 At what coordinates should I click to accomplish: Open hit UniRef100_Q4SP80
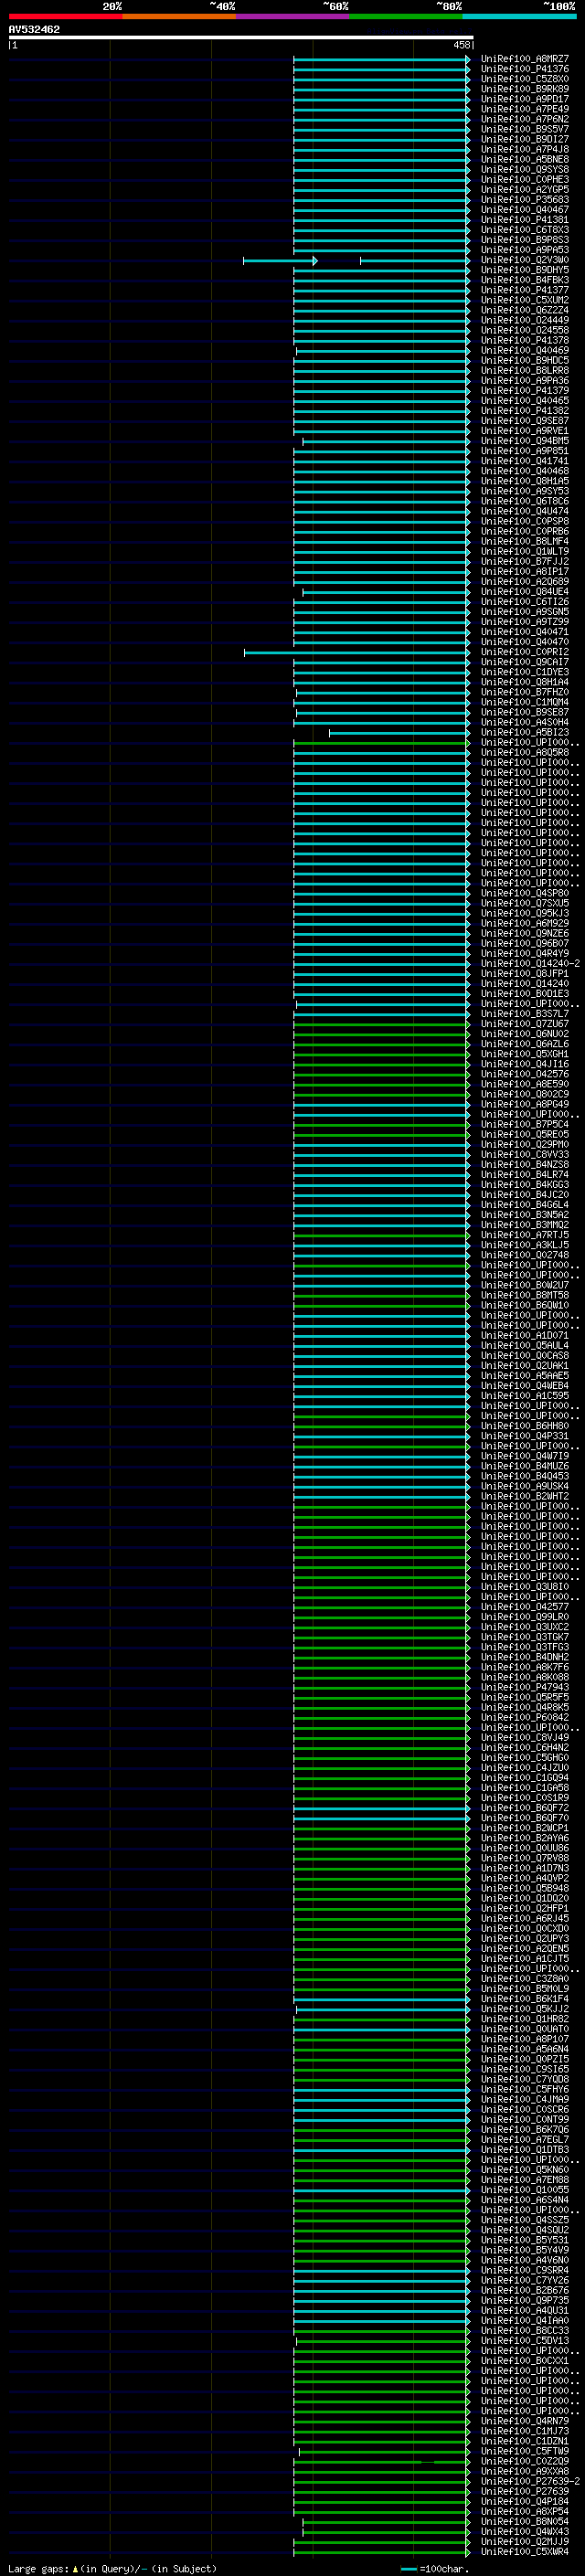pos(524,893)
